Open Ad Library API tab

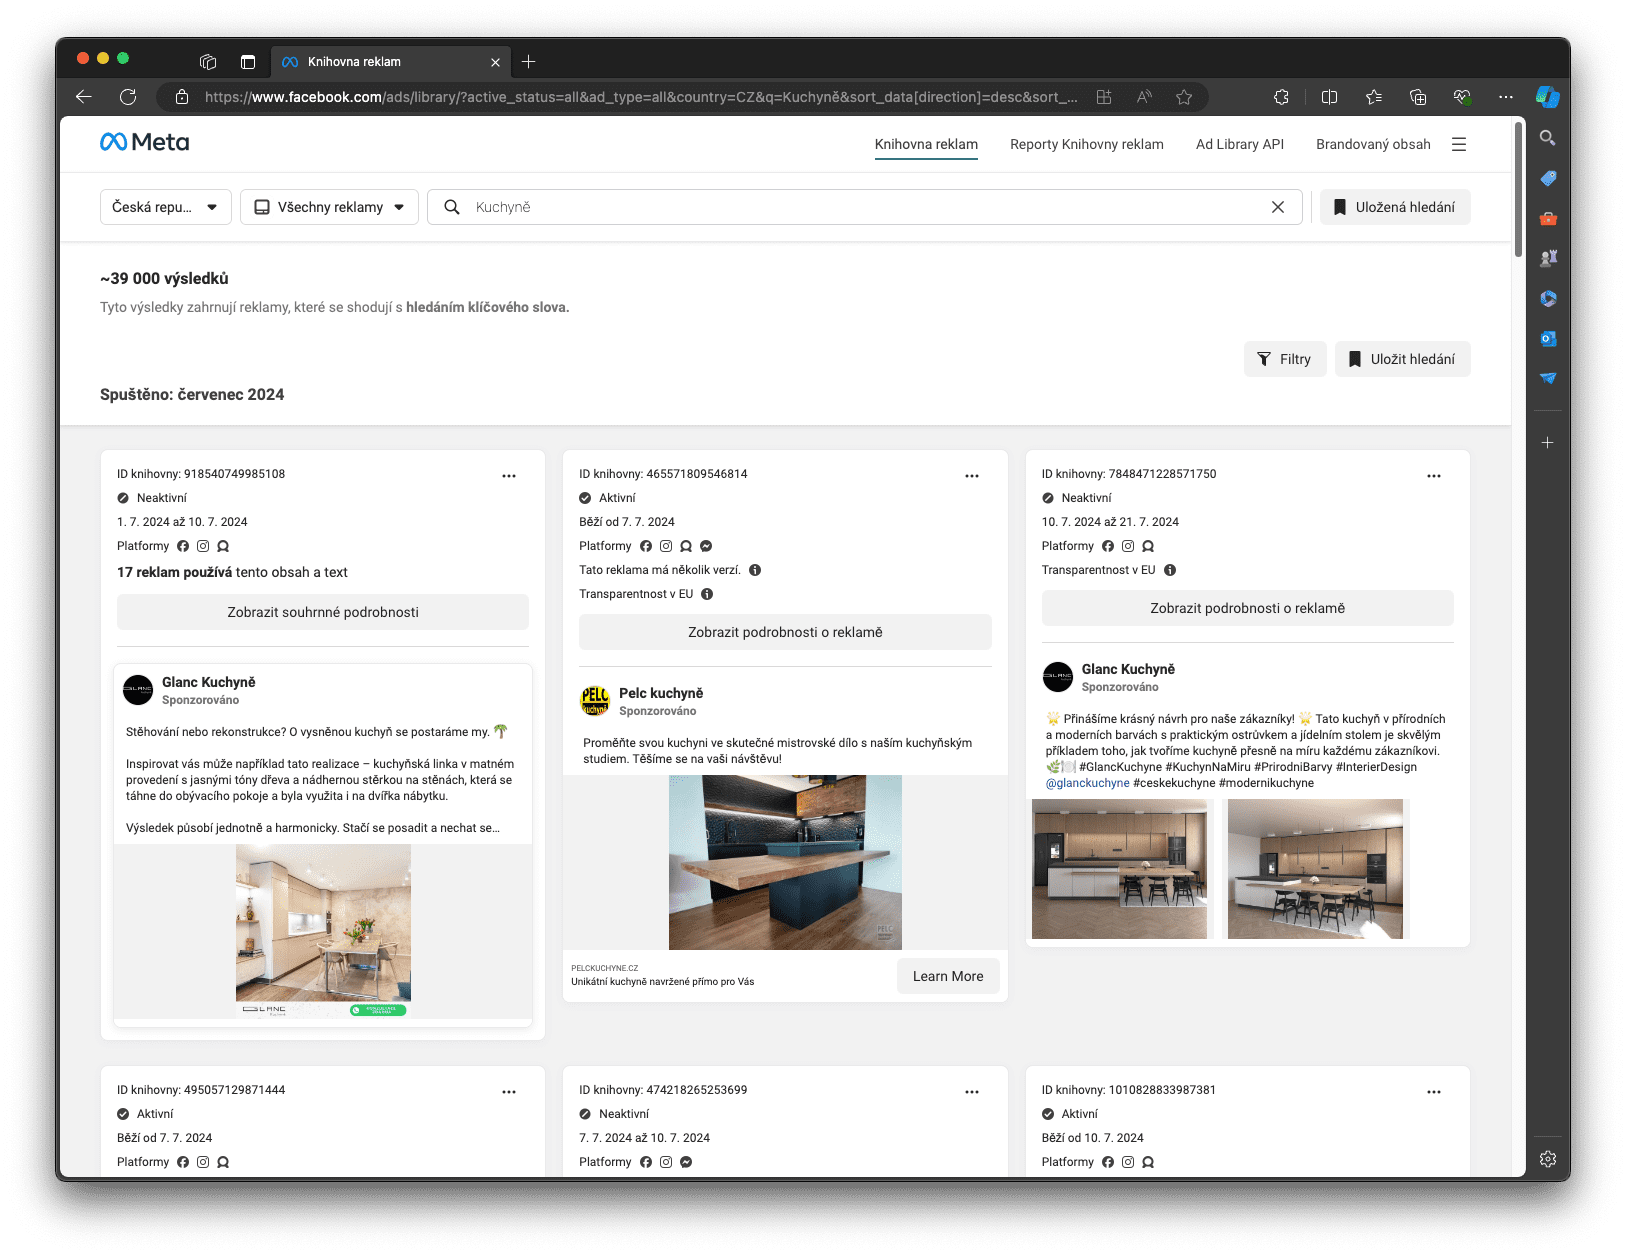click(1240, 144)
